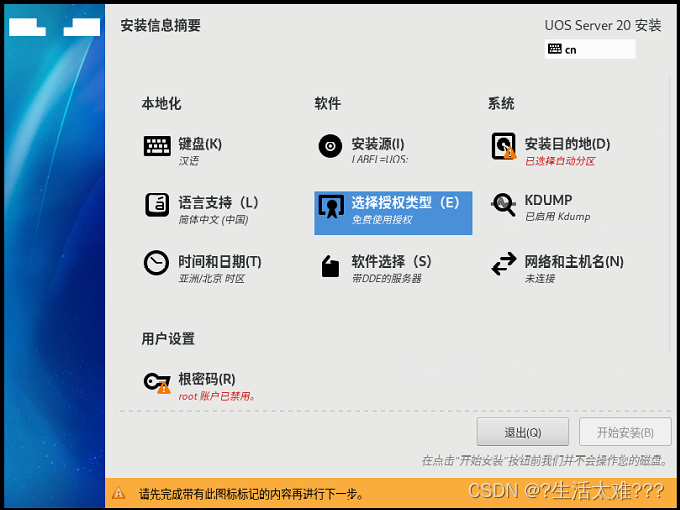Open the 键盘(K) label
Image resolution: width=680 pixels, height=510 pixels.
(200, 144)
